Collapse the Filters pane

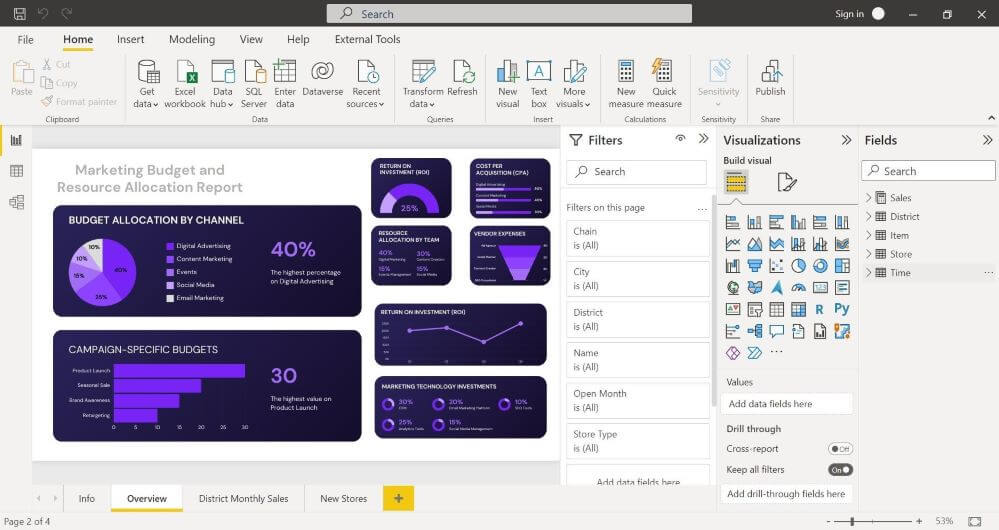click(x=703, y=139)
